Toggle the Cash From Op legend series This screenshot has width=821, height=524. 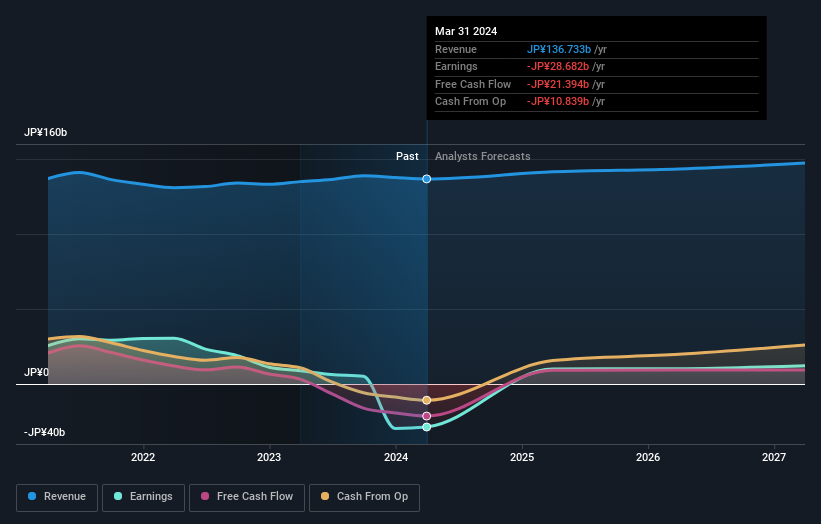(364, 497)
